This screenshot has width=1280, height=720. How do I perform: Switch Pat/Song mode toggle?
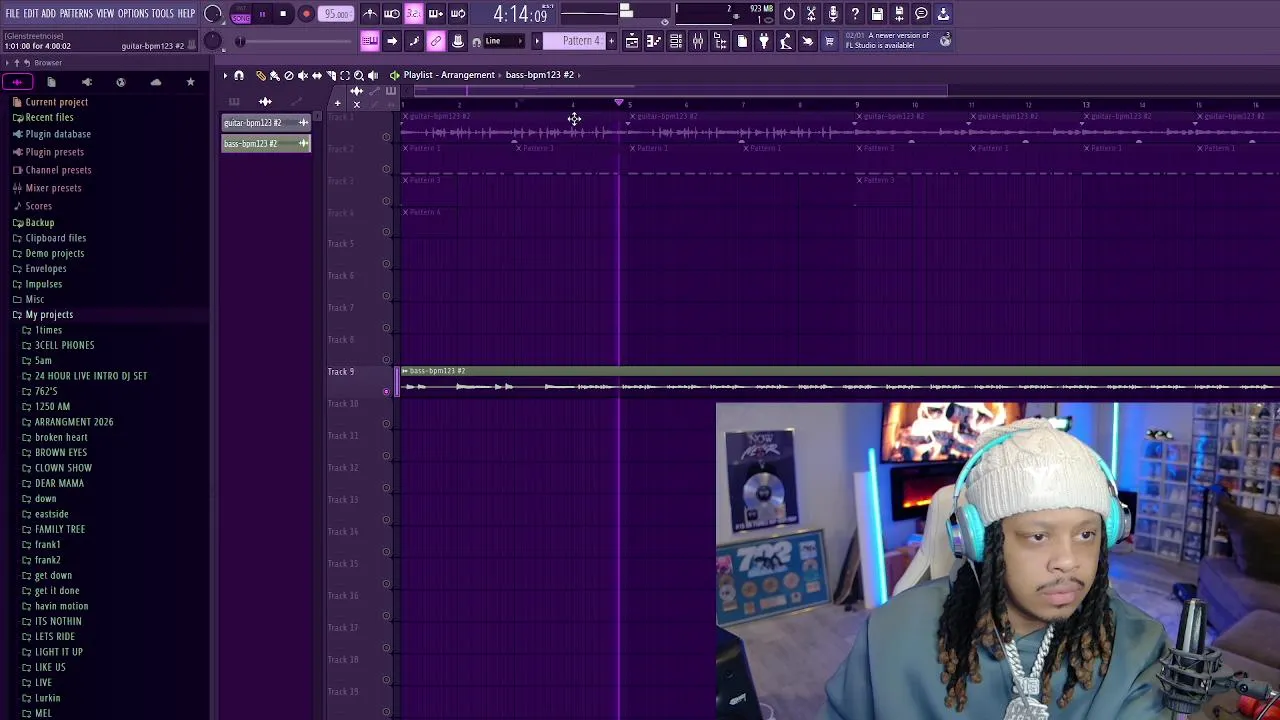(x=241, y=14)
